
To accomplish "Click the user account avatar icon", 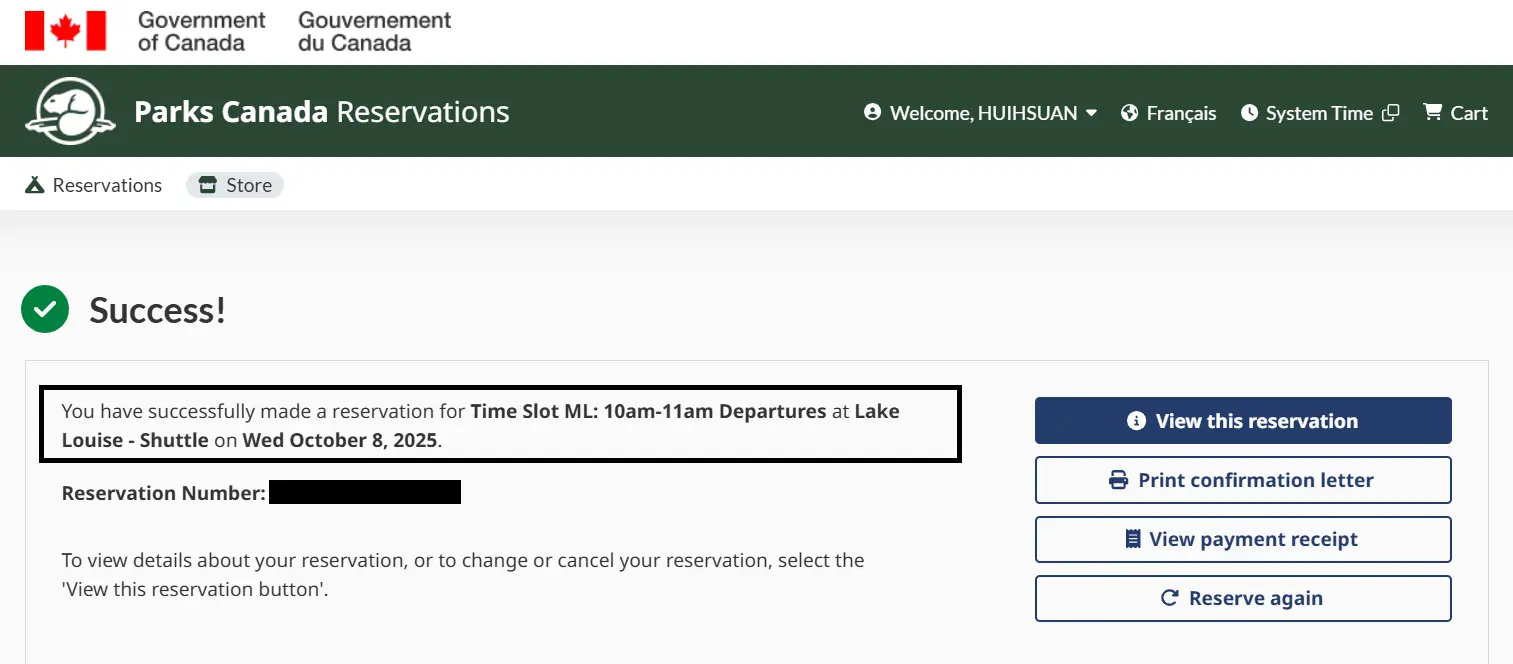I will [x=873, y=113].
